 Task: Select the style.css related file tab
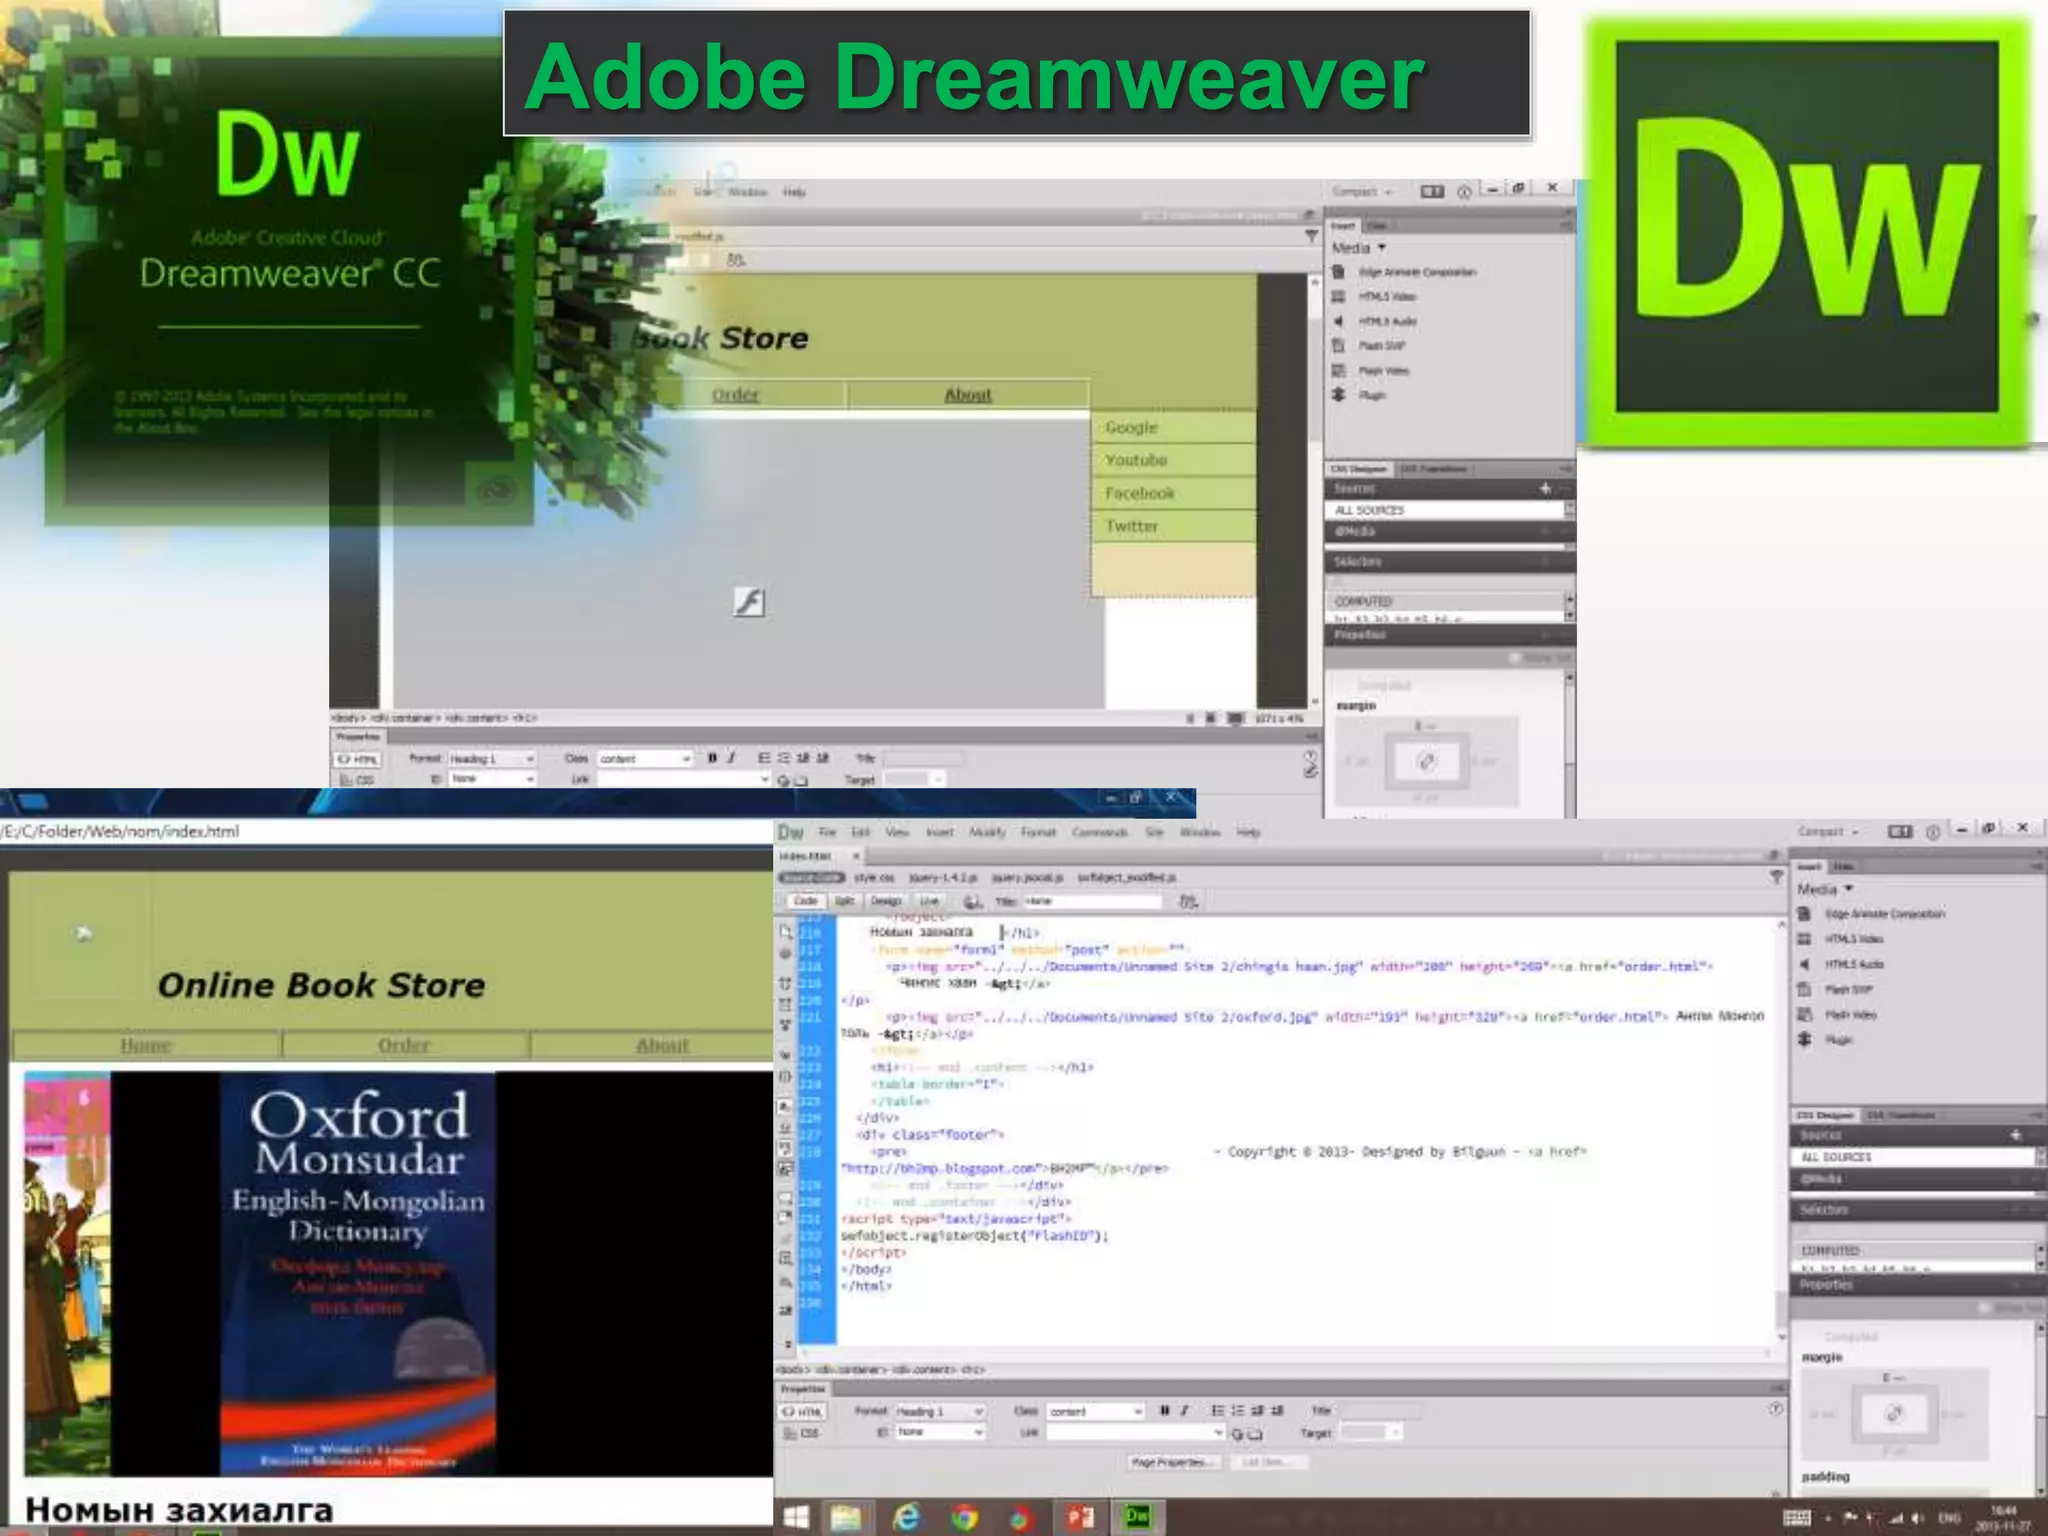(874, 877)
